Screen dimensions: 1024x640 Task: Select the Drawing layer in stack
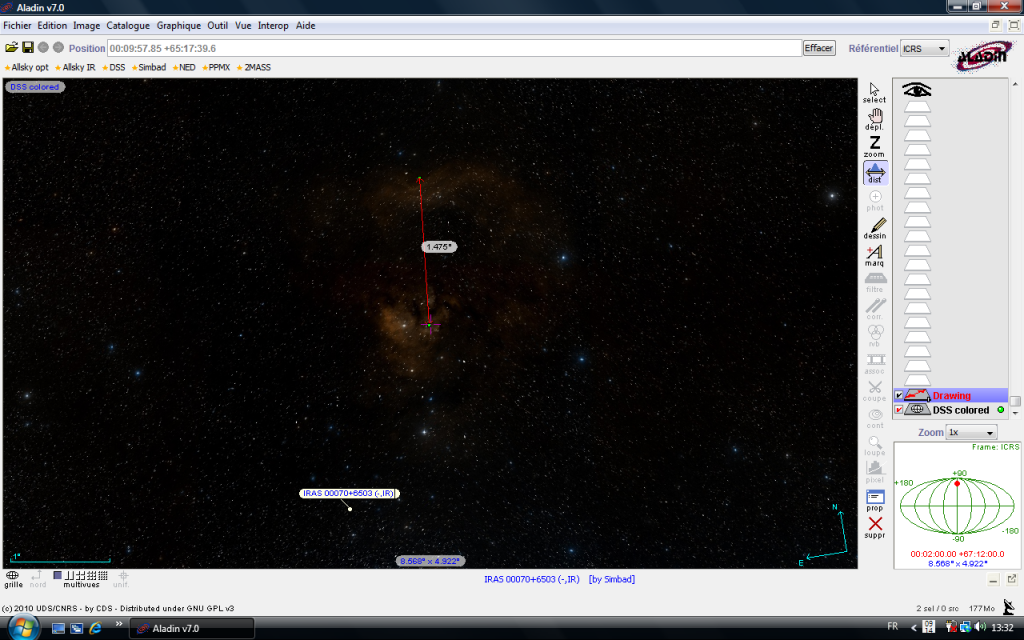(951, 395)
